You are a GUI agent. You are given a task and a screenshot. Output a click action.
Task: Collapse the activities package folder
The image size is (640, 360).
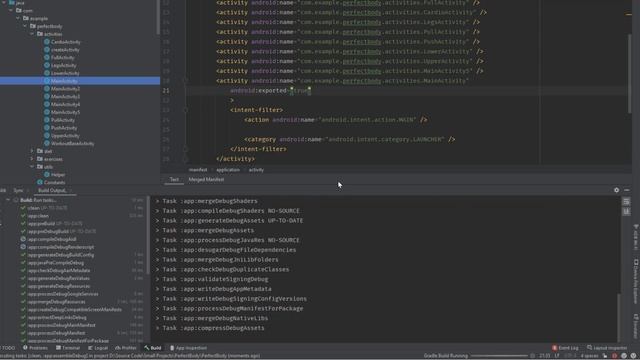click(x=32, y=34)
